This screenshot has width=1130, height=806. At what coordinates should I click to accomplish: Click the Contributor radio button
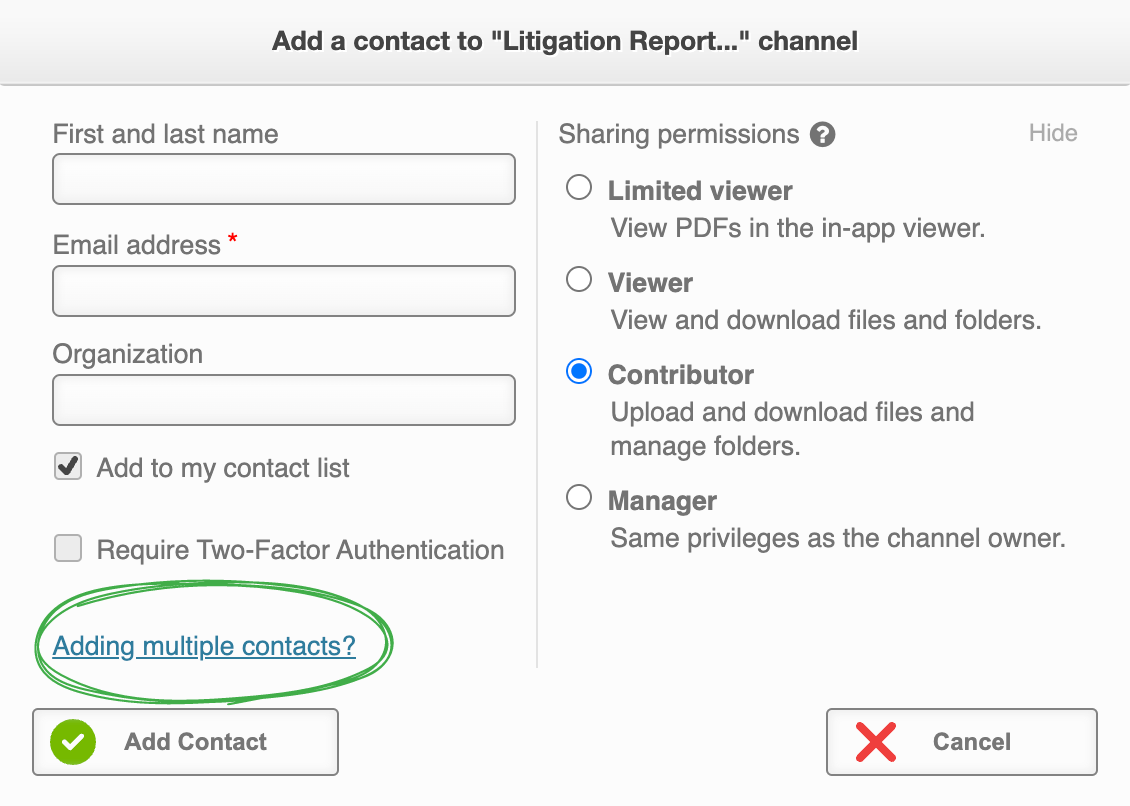pyautogui.click(x=578, y=371)
